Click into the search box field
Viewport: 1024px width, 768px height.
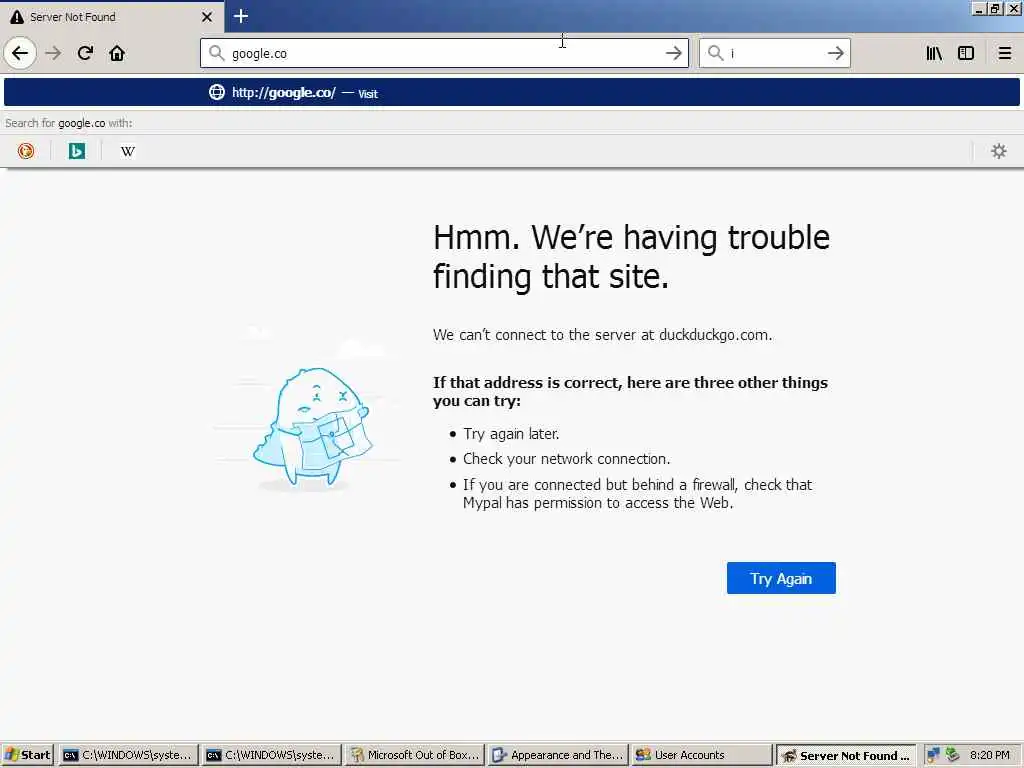[774, 53]
